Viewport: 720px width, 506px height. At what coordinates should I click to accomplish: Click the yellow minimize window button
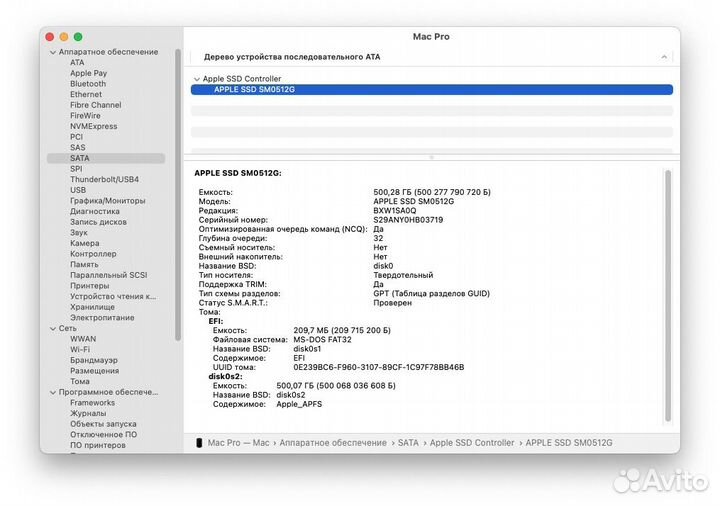click(x=64, y=37)
